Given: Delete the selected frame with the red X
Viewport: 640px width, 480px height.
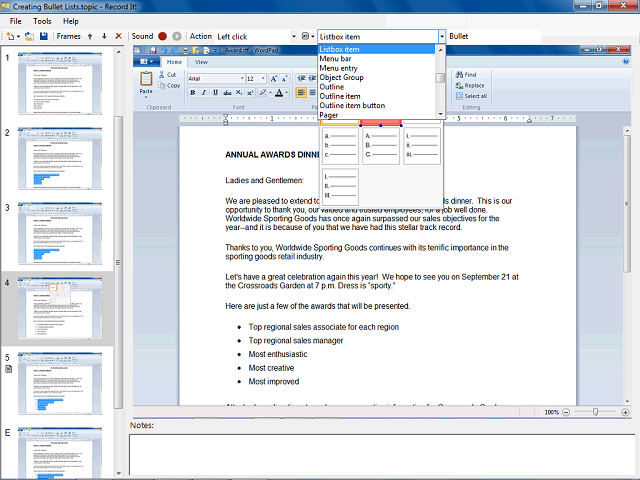Looking at the screenshot, I should [118, 36].
